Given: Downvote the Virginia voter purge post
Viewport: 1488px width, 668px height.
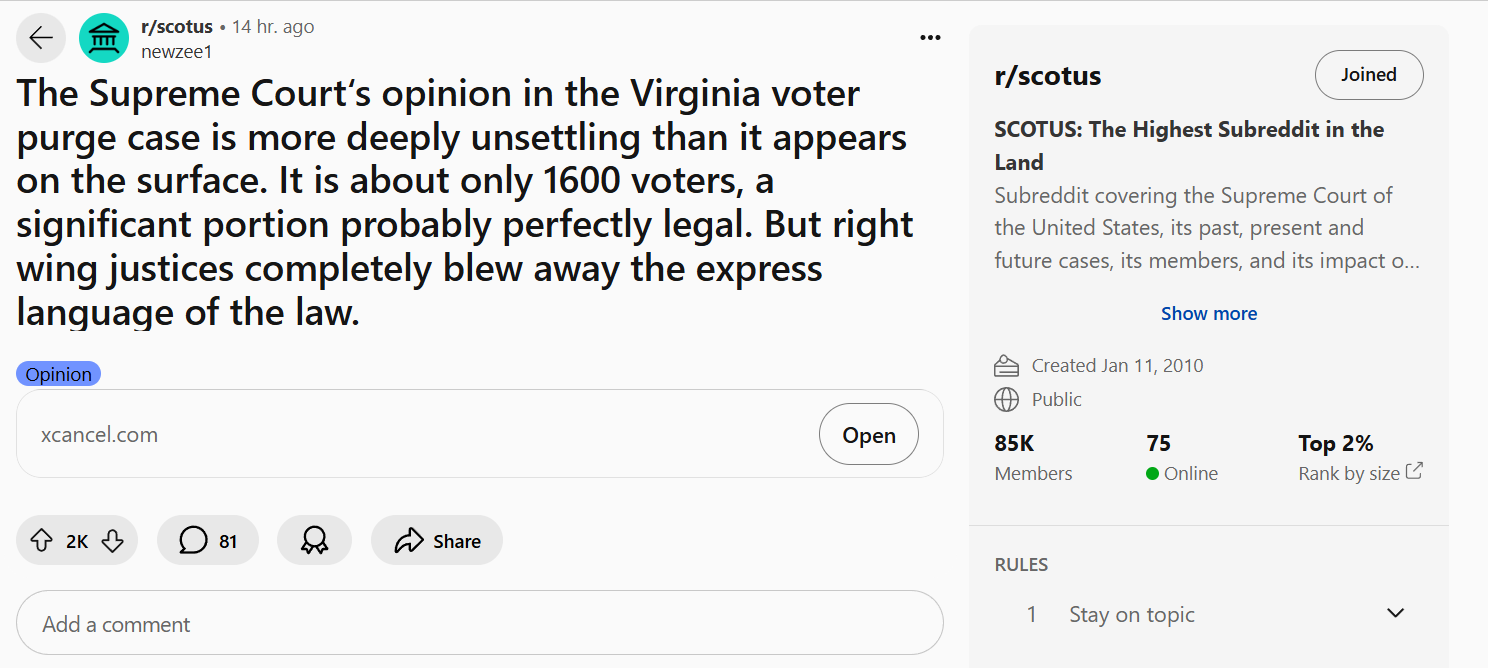Looking at the screenshot, I should coord(113,541).
